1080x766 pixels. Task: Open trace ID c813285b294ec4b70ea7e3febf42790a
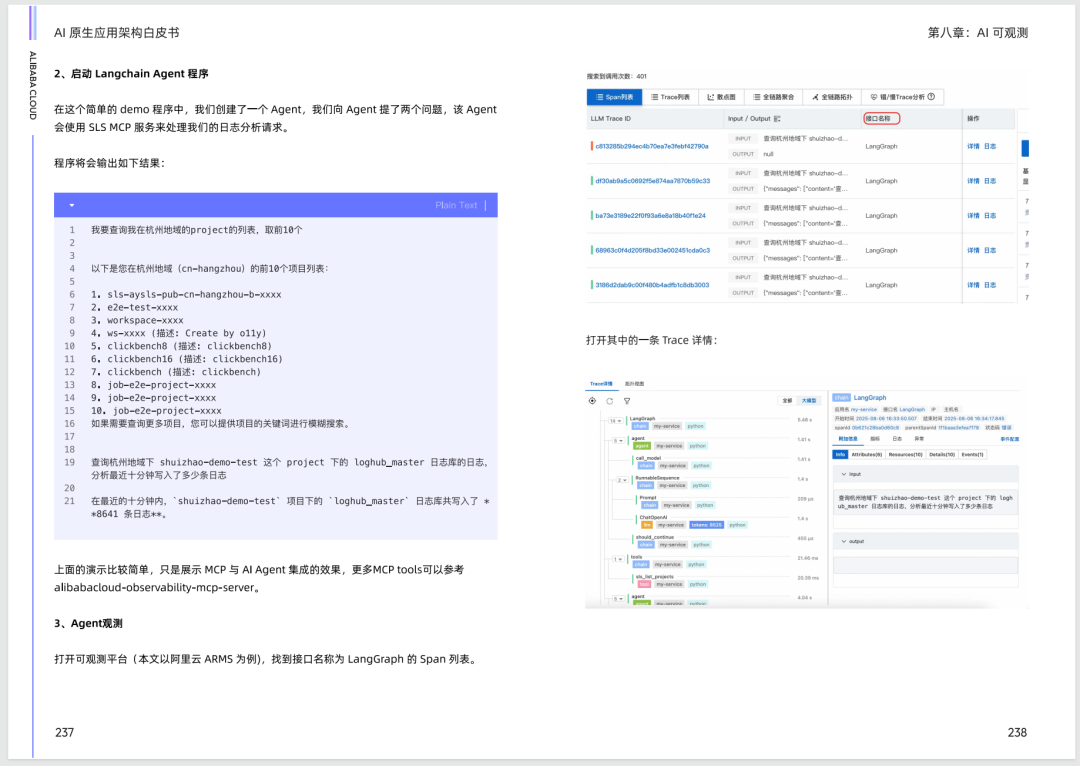[652, 146]
